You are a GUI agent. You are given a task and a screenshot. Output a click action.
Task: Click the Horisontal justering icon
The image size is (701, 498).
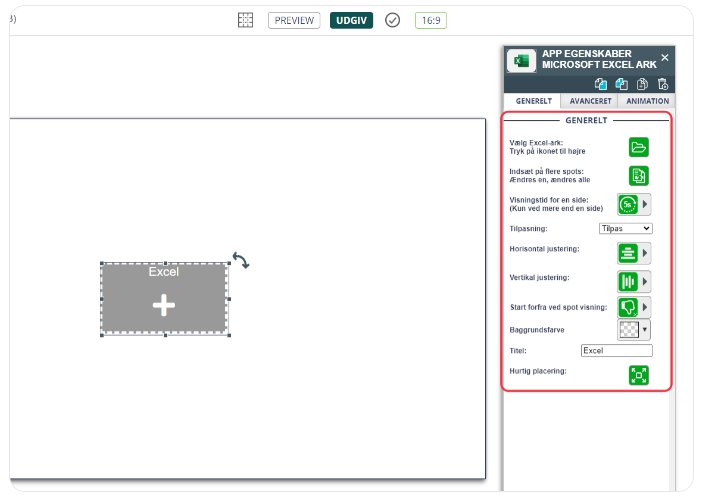[628, 253]
